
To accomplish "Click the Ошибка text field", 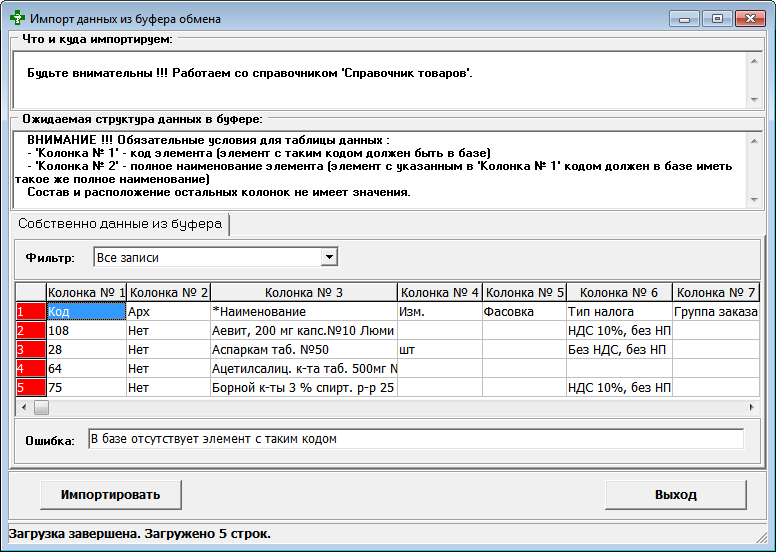I will [415, 439].
